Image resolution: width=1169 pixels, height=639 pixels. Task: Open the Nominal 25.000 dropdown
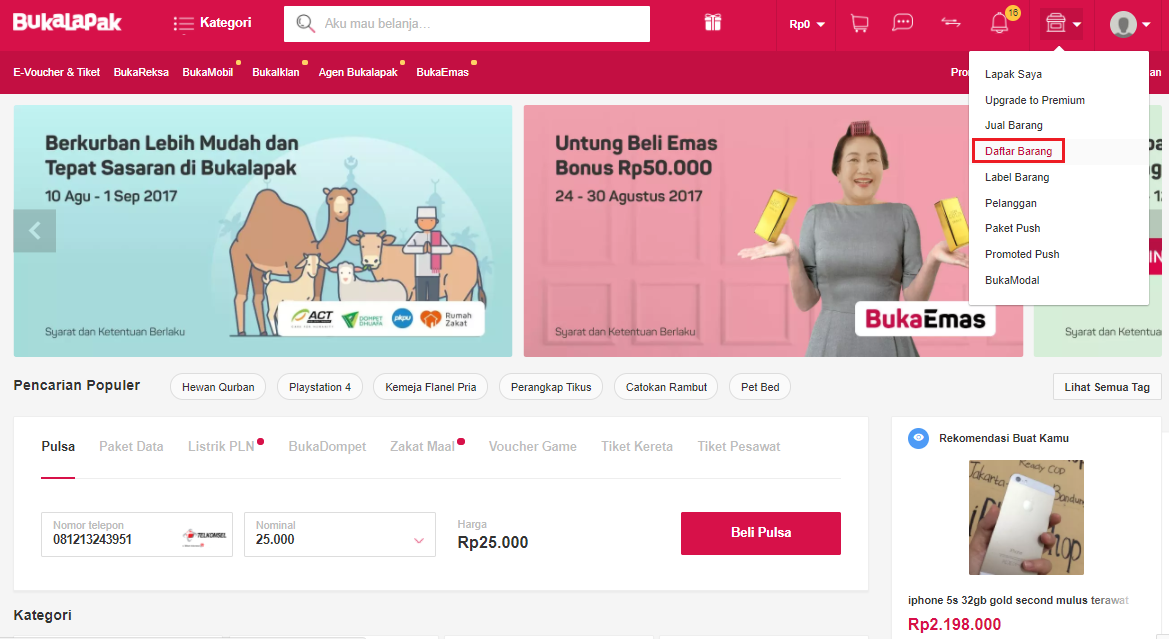click(340, 534)
